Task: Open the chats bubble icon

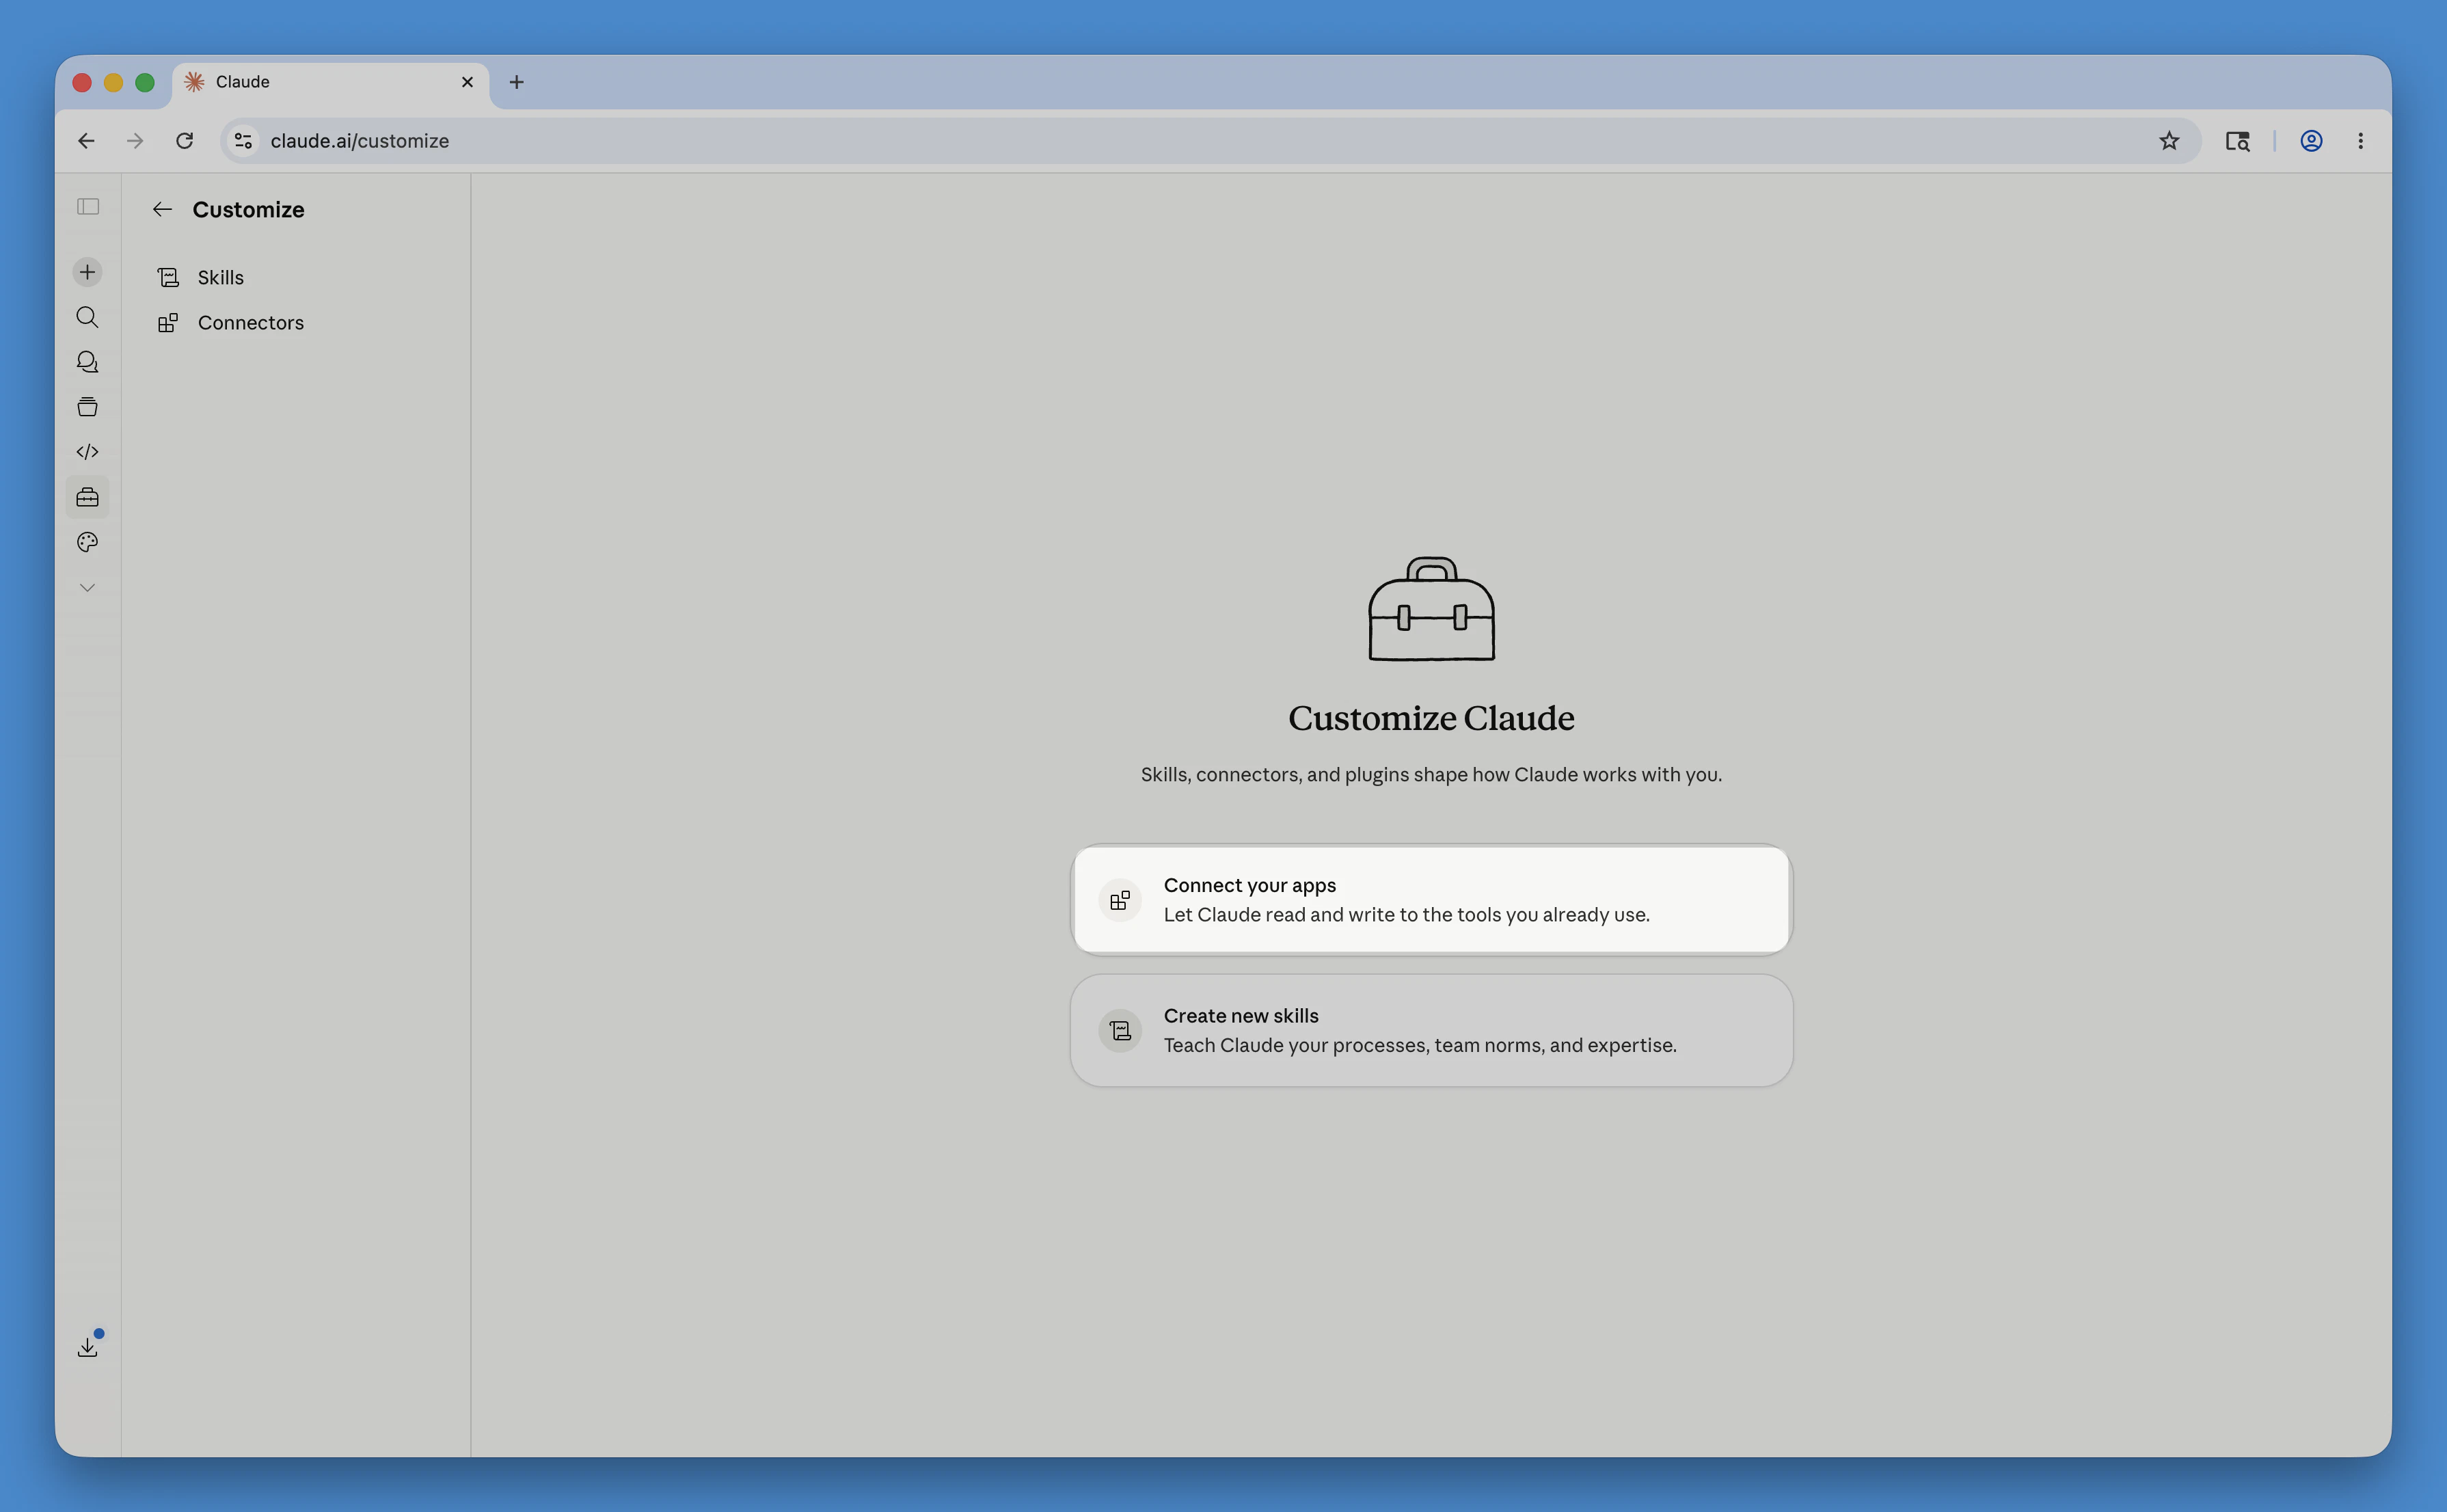Action: pyautogui.click(x=88, y=362)
